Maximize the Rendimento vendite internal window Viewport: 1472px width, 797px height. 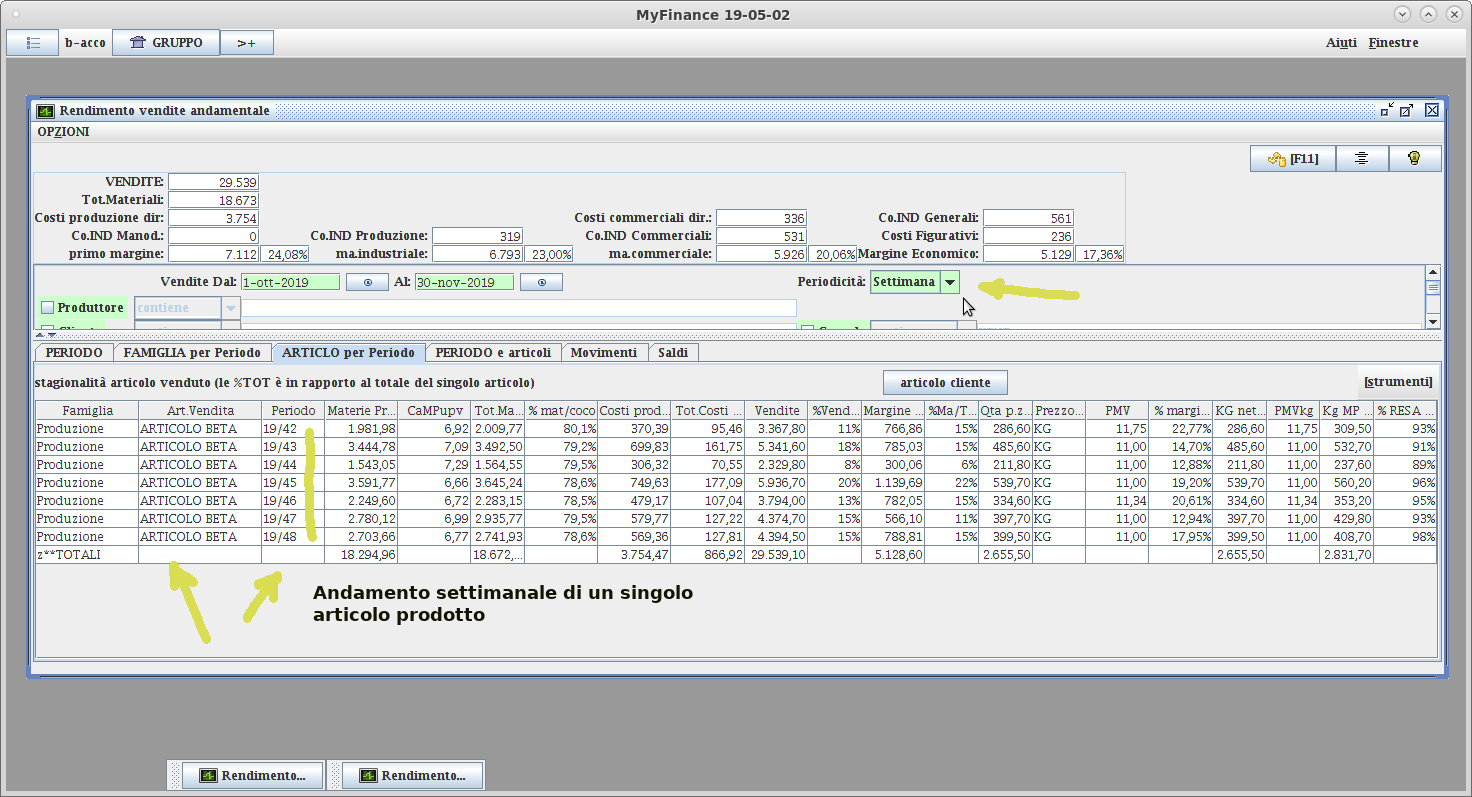[1406, 110]
